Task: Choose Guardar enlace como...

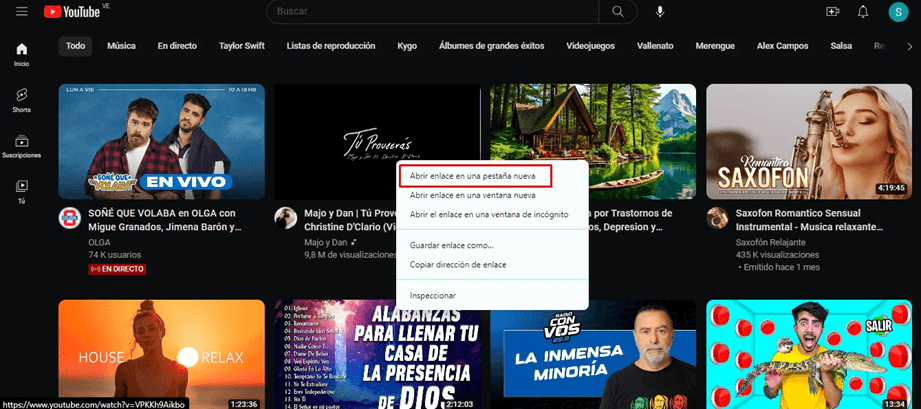Action: point(492,245)
